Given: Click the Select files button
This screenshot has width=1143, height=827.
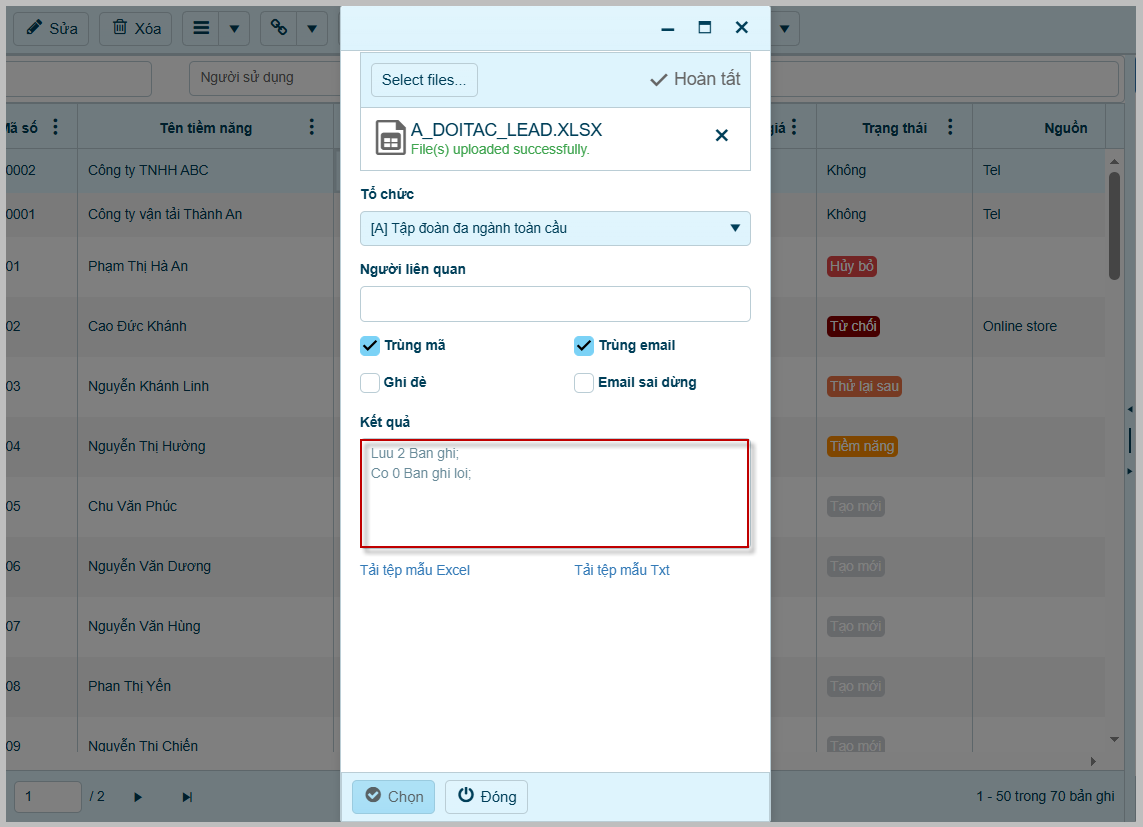Looking at the screenshot, I should [424, 80].
